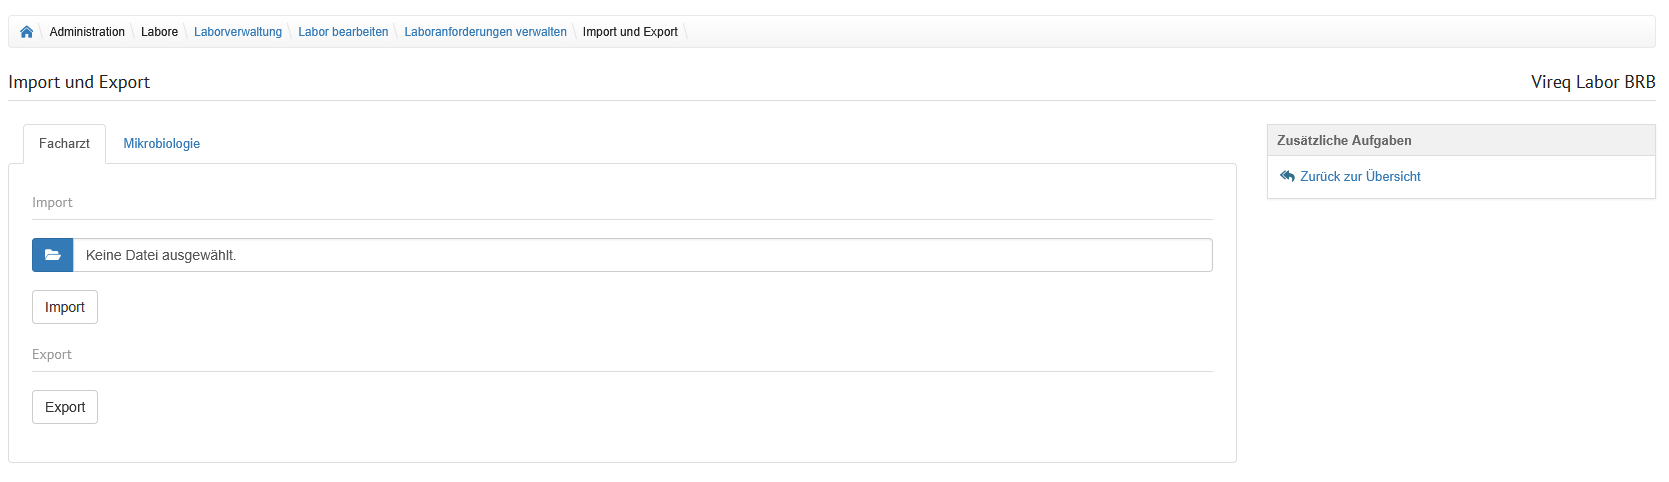This screenshot has height=482, width=1669.
Task: Click the Vireq Labor BRB label
Action: [x=1592, y=82]
